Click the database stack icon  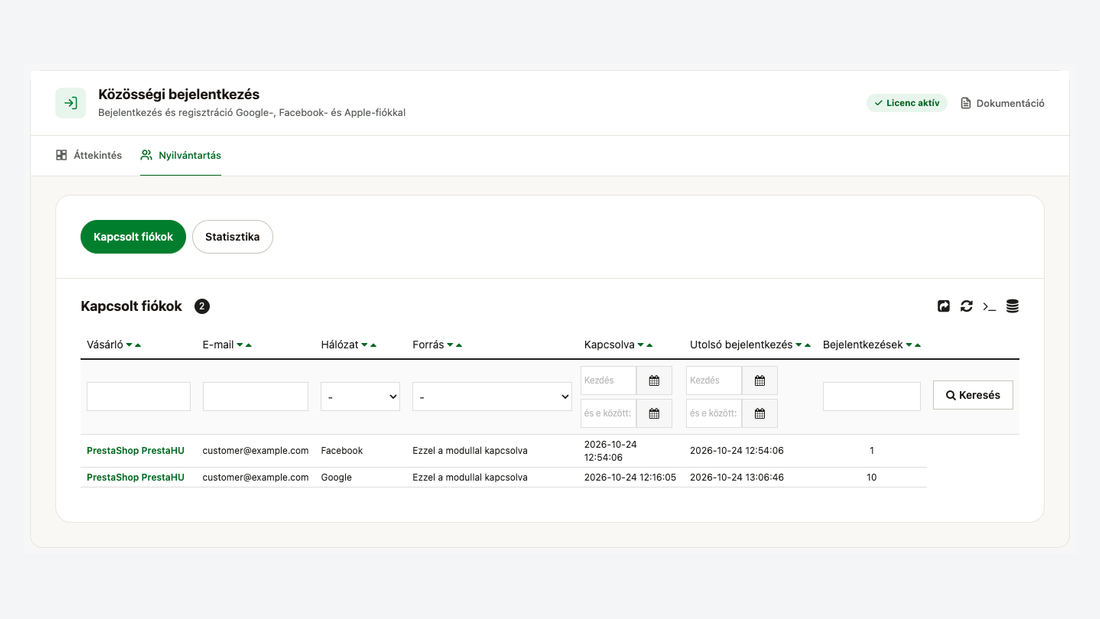[1012, 306]
